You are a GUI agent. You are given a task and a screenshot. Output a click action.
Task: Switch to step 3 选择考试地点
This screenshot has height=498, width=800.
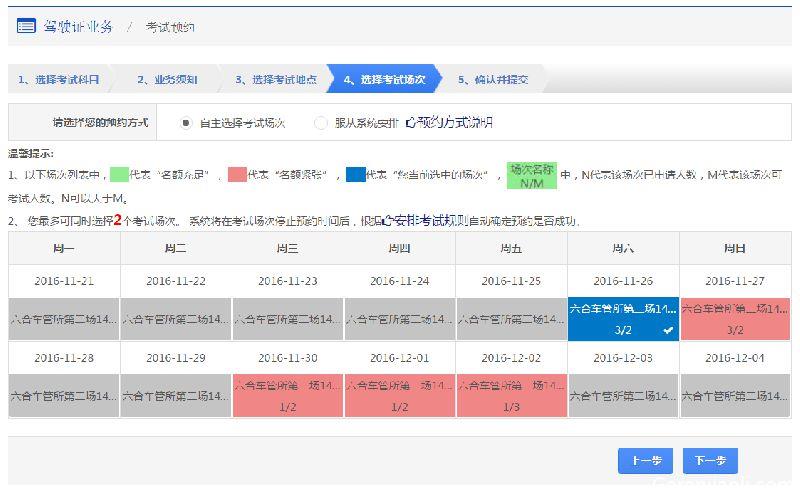276,79
